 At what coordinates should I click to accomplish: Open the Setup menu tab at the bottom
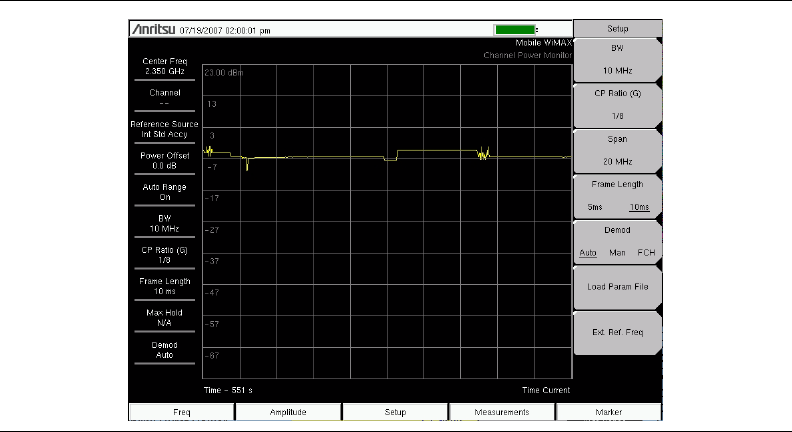point(395,412)
